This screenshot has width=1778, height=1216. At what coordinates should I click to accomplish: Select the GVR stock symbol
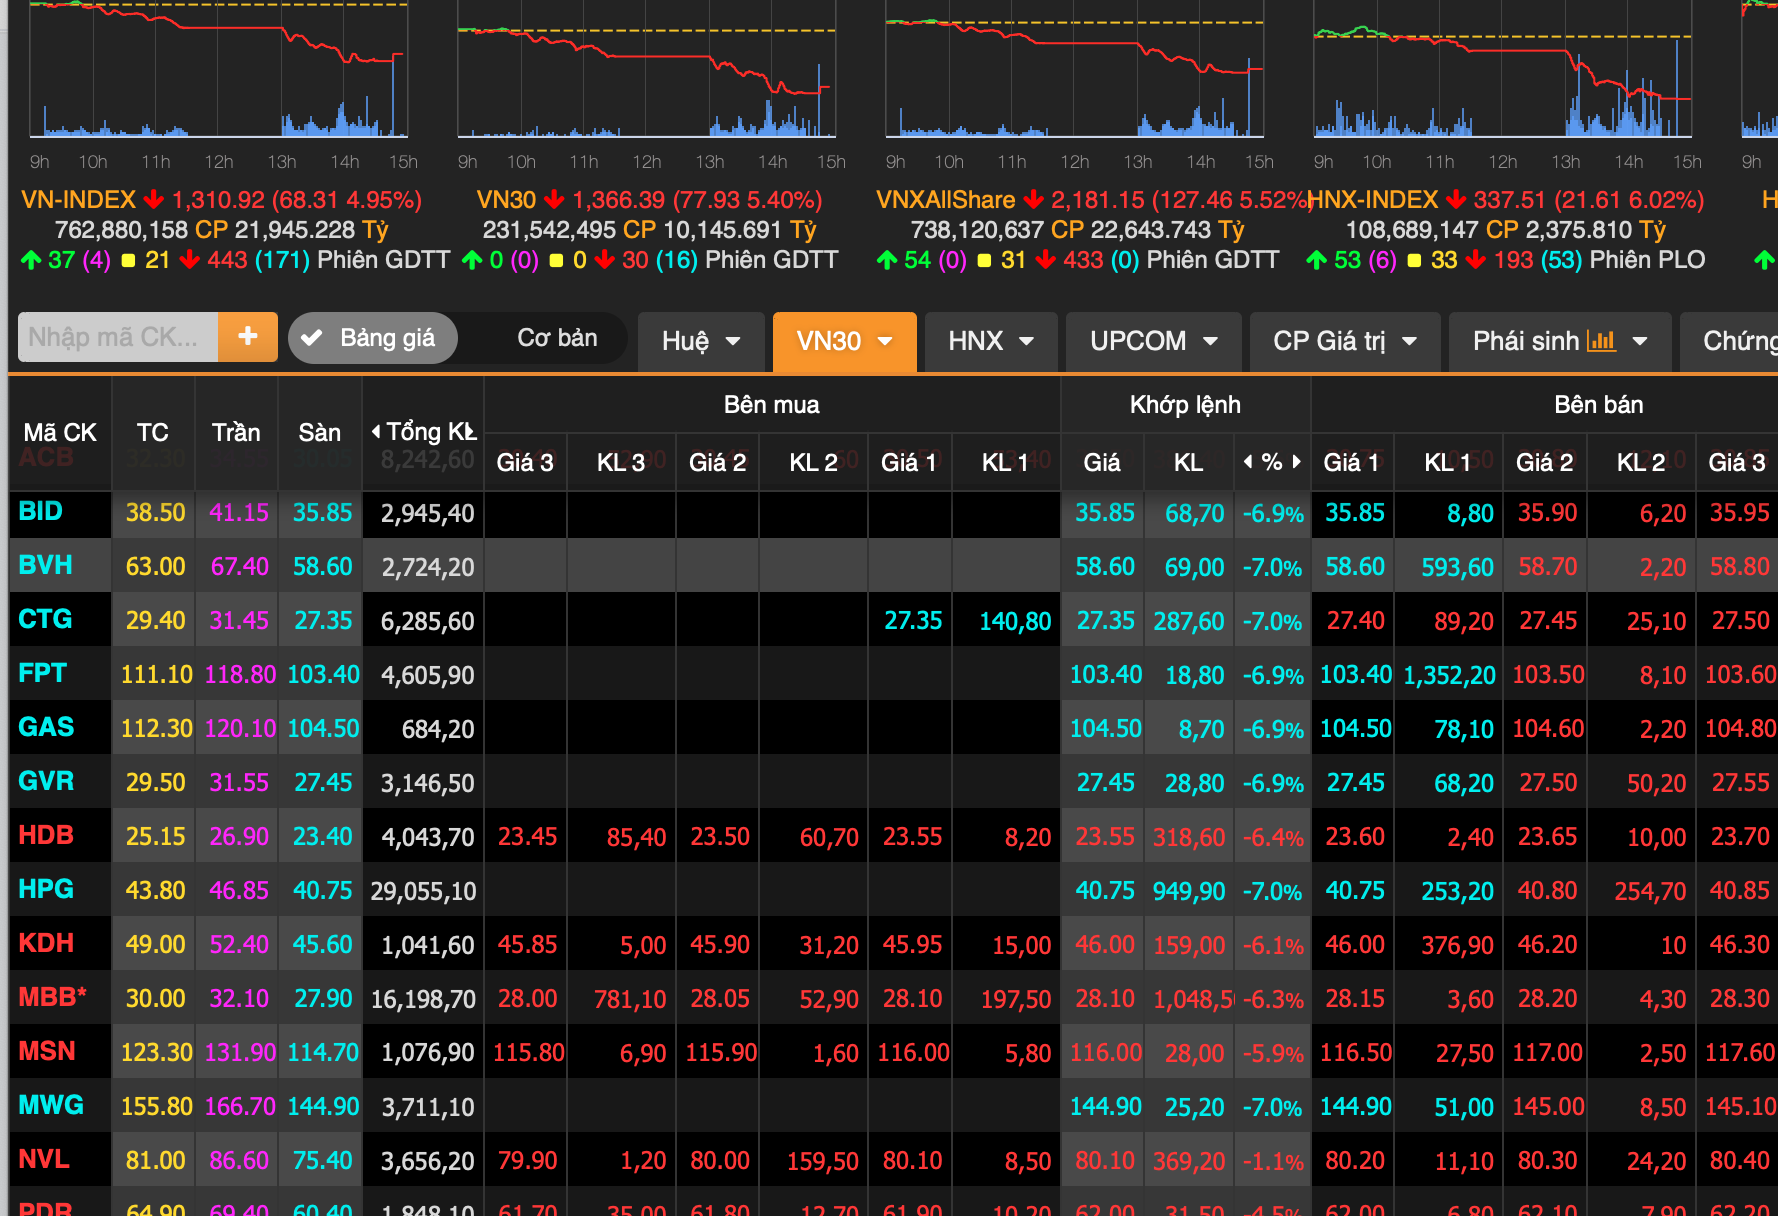click(x=46, y=781)
